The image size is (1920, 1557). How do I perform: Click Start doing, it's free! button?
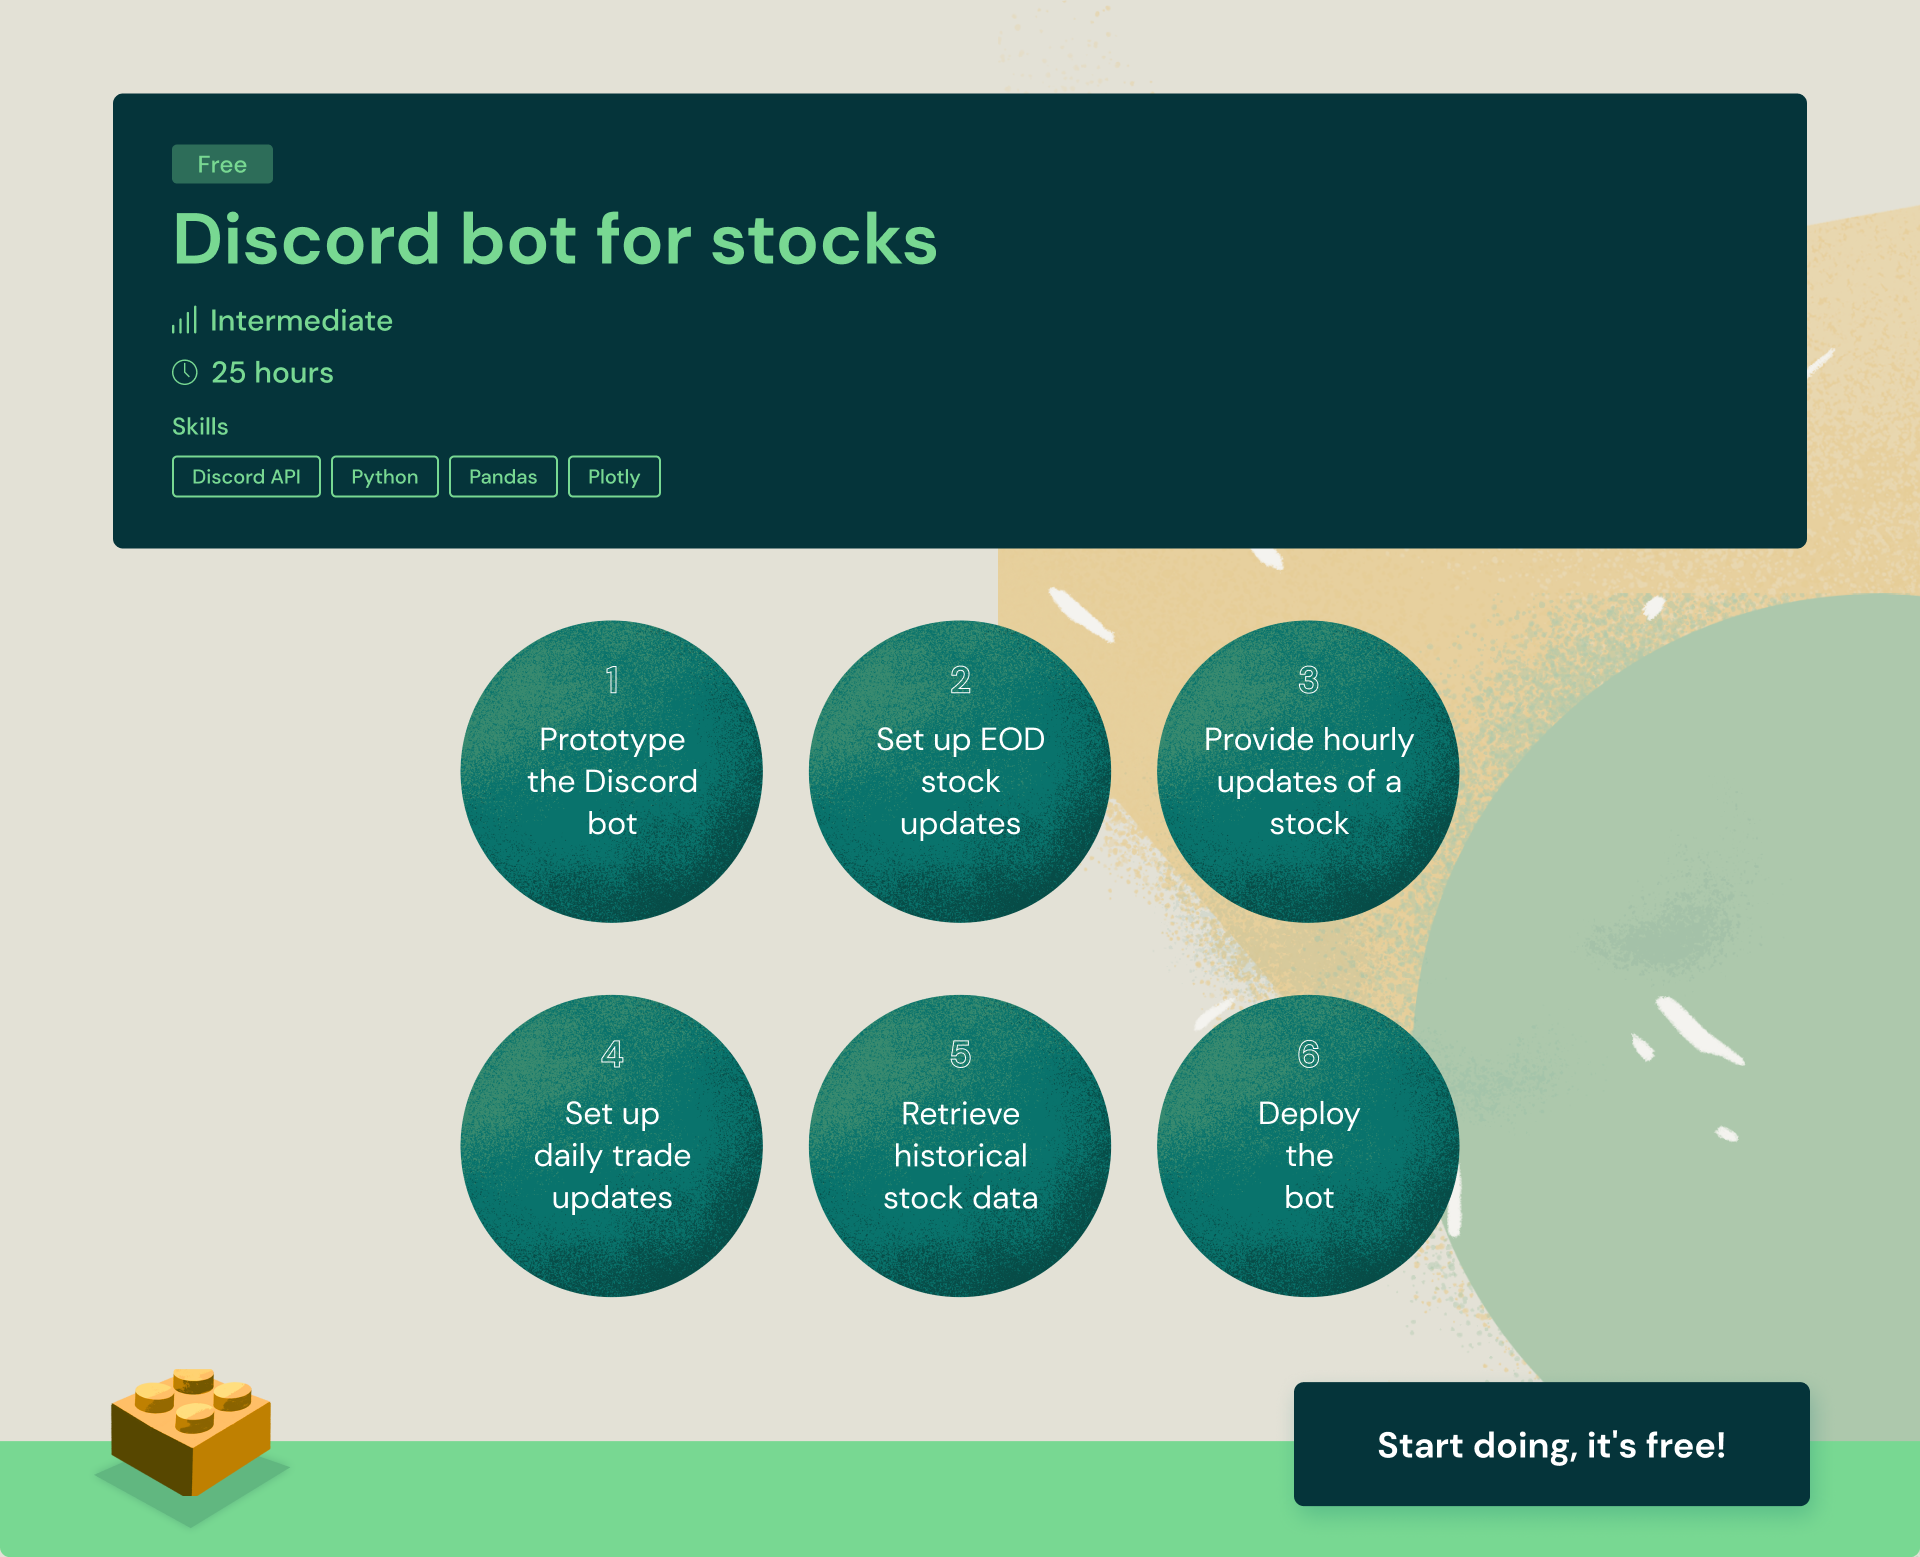point(1551,1444)
